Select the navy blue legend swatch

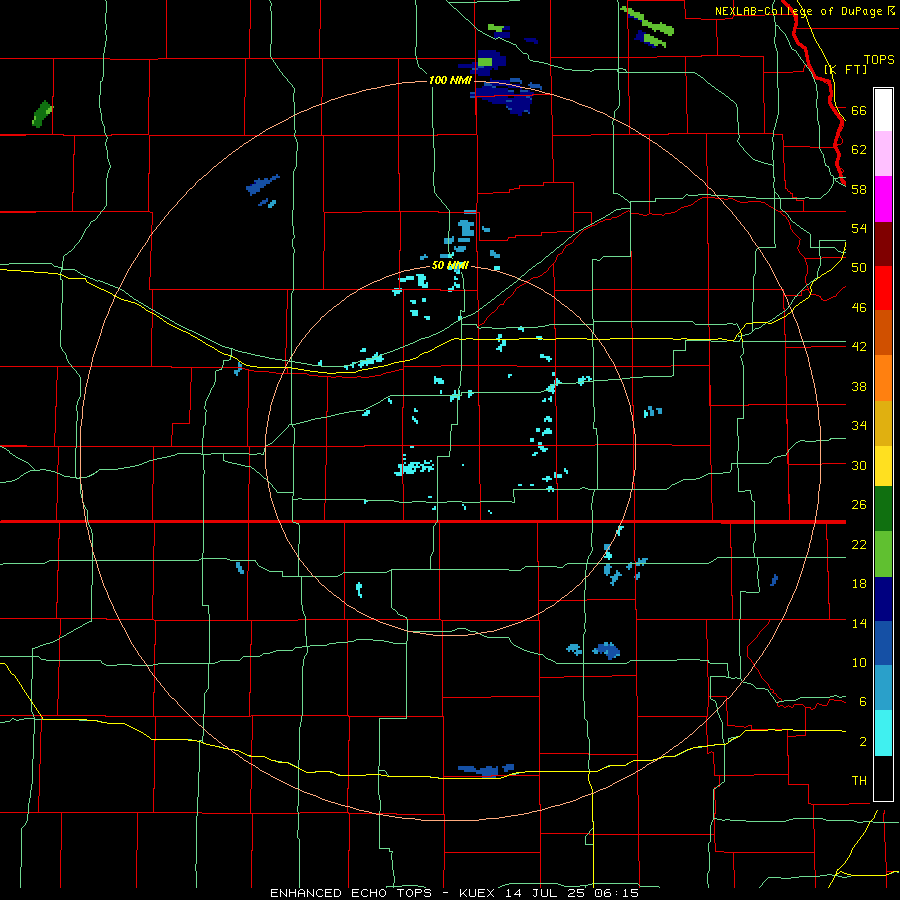[883, 599]
